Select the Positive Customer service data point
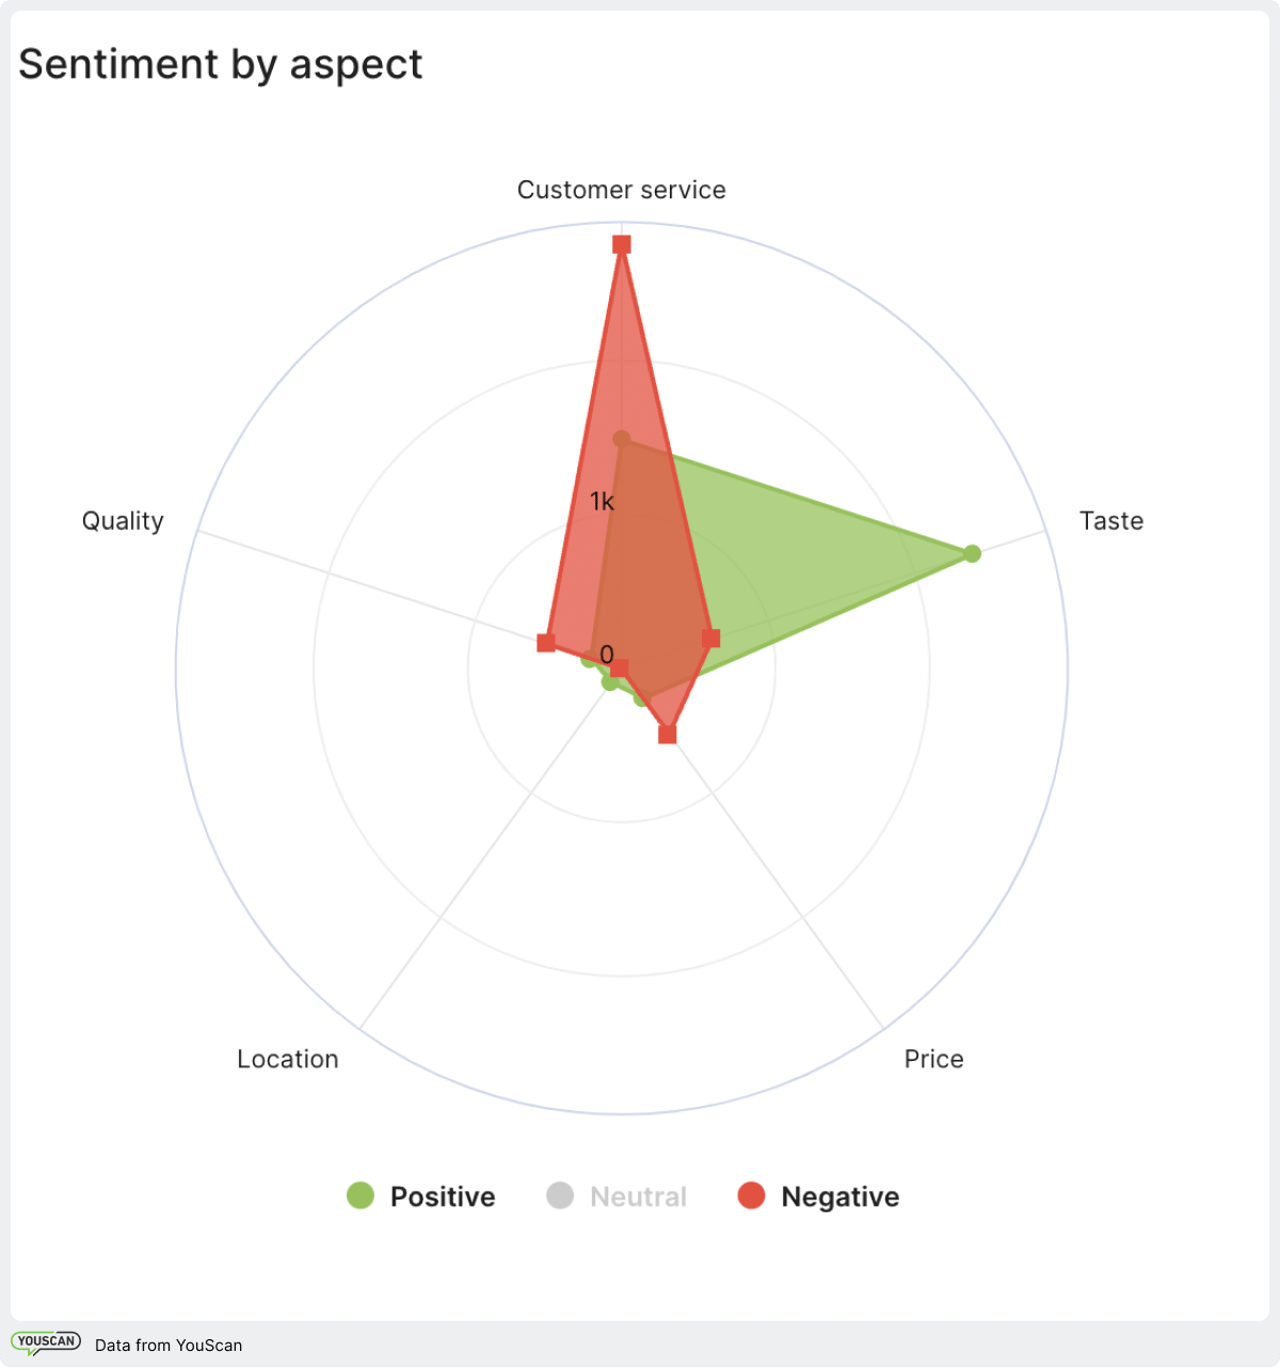 point(622,439)
